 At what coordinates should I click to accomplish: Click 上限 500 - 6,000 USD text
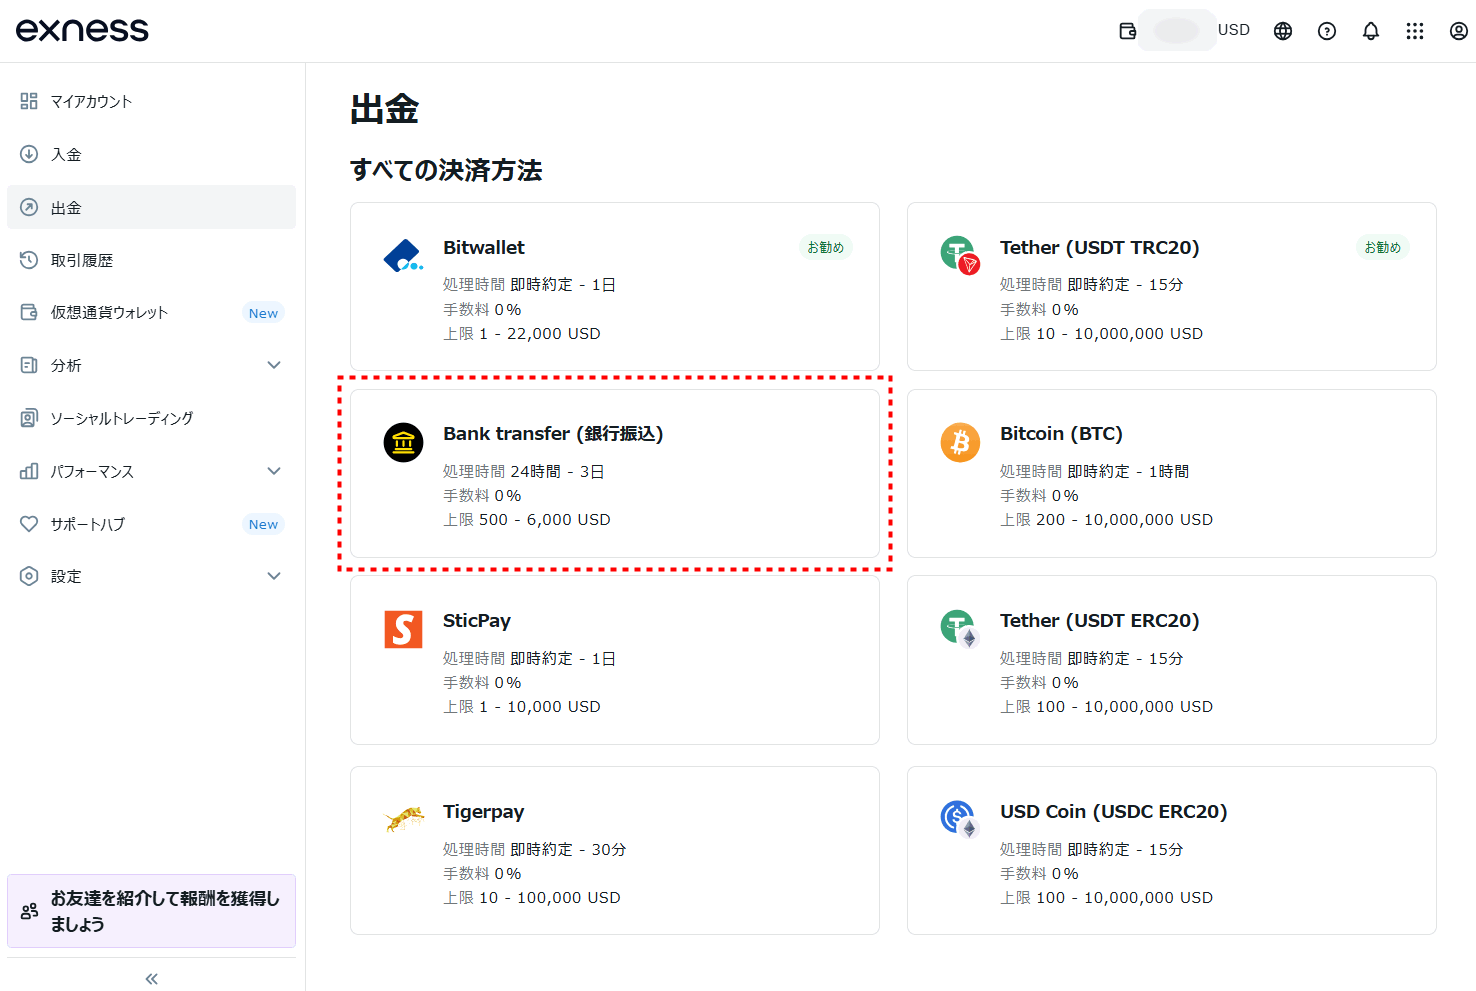point(527,520)
